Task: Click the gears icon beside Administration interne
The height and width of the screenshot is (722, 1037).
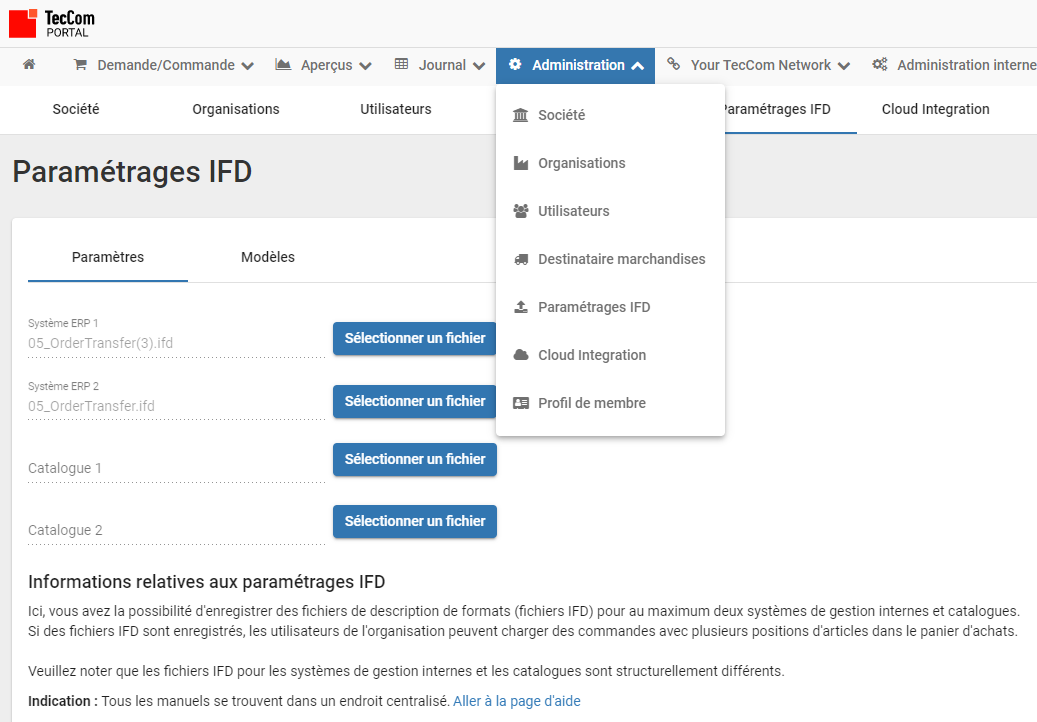Action: pyautogui.click(x=880, y=64)
